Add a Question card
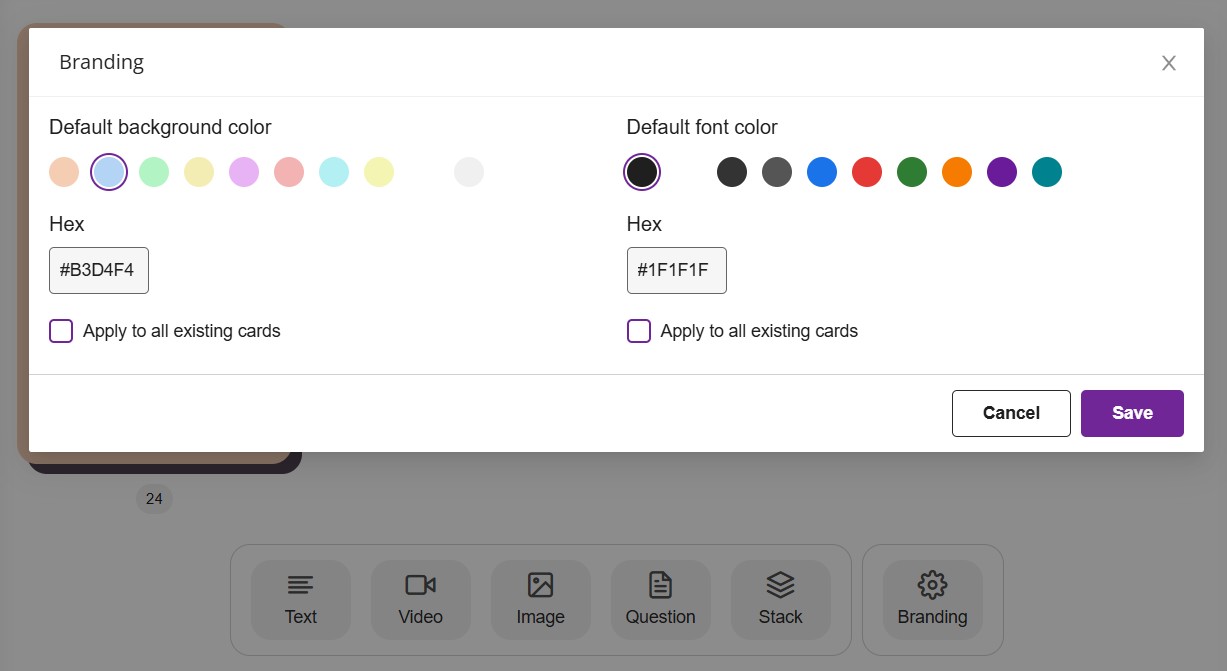 click(x=660, y=600)
